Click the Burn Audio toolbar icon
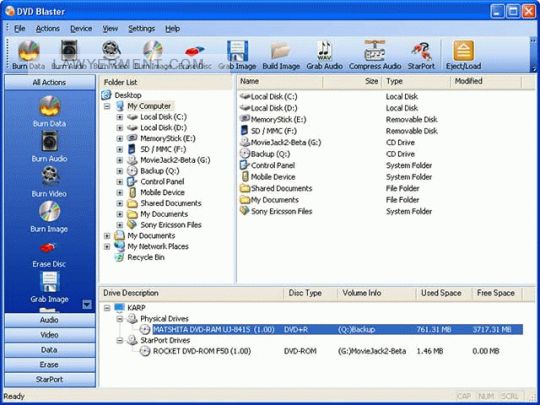The width and height of the screenshot is (540, 405). click(69, 51)
